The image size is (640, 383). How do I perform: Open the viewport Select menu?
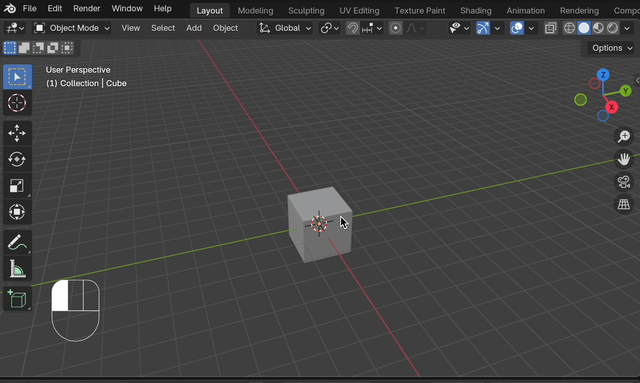(163, 28)
